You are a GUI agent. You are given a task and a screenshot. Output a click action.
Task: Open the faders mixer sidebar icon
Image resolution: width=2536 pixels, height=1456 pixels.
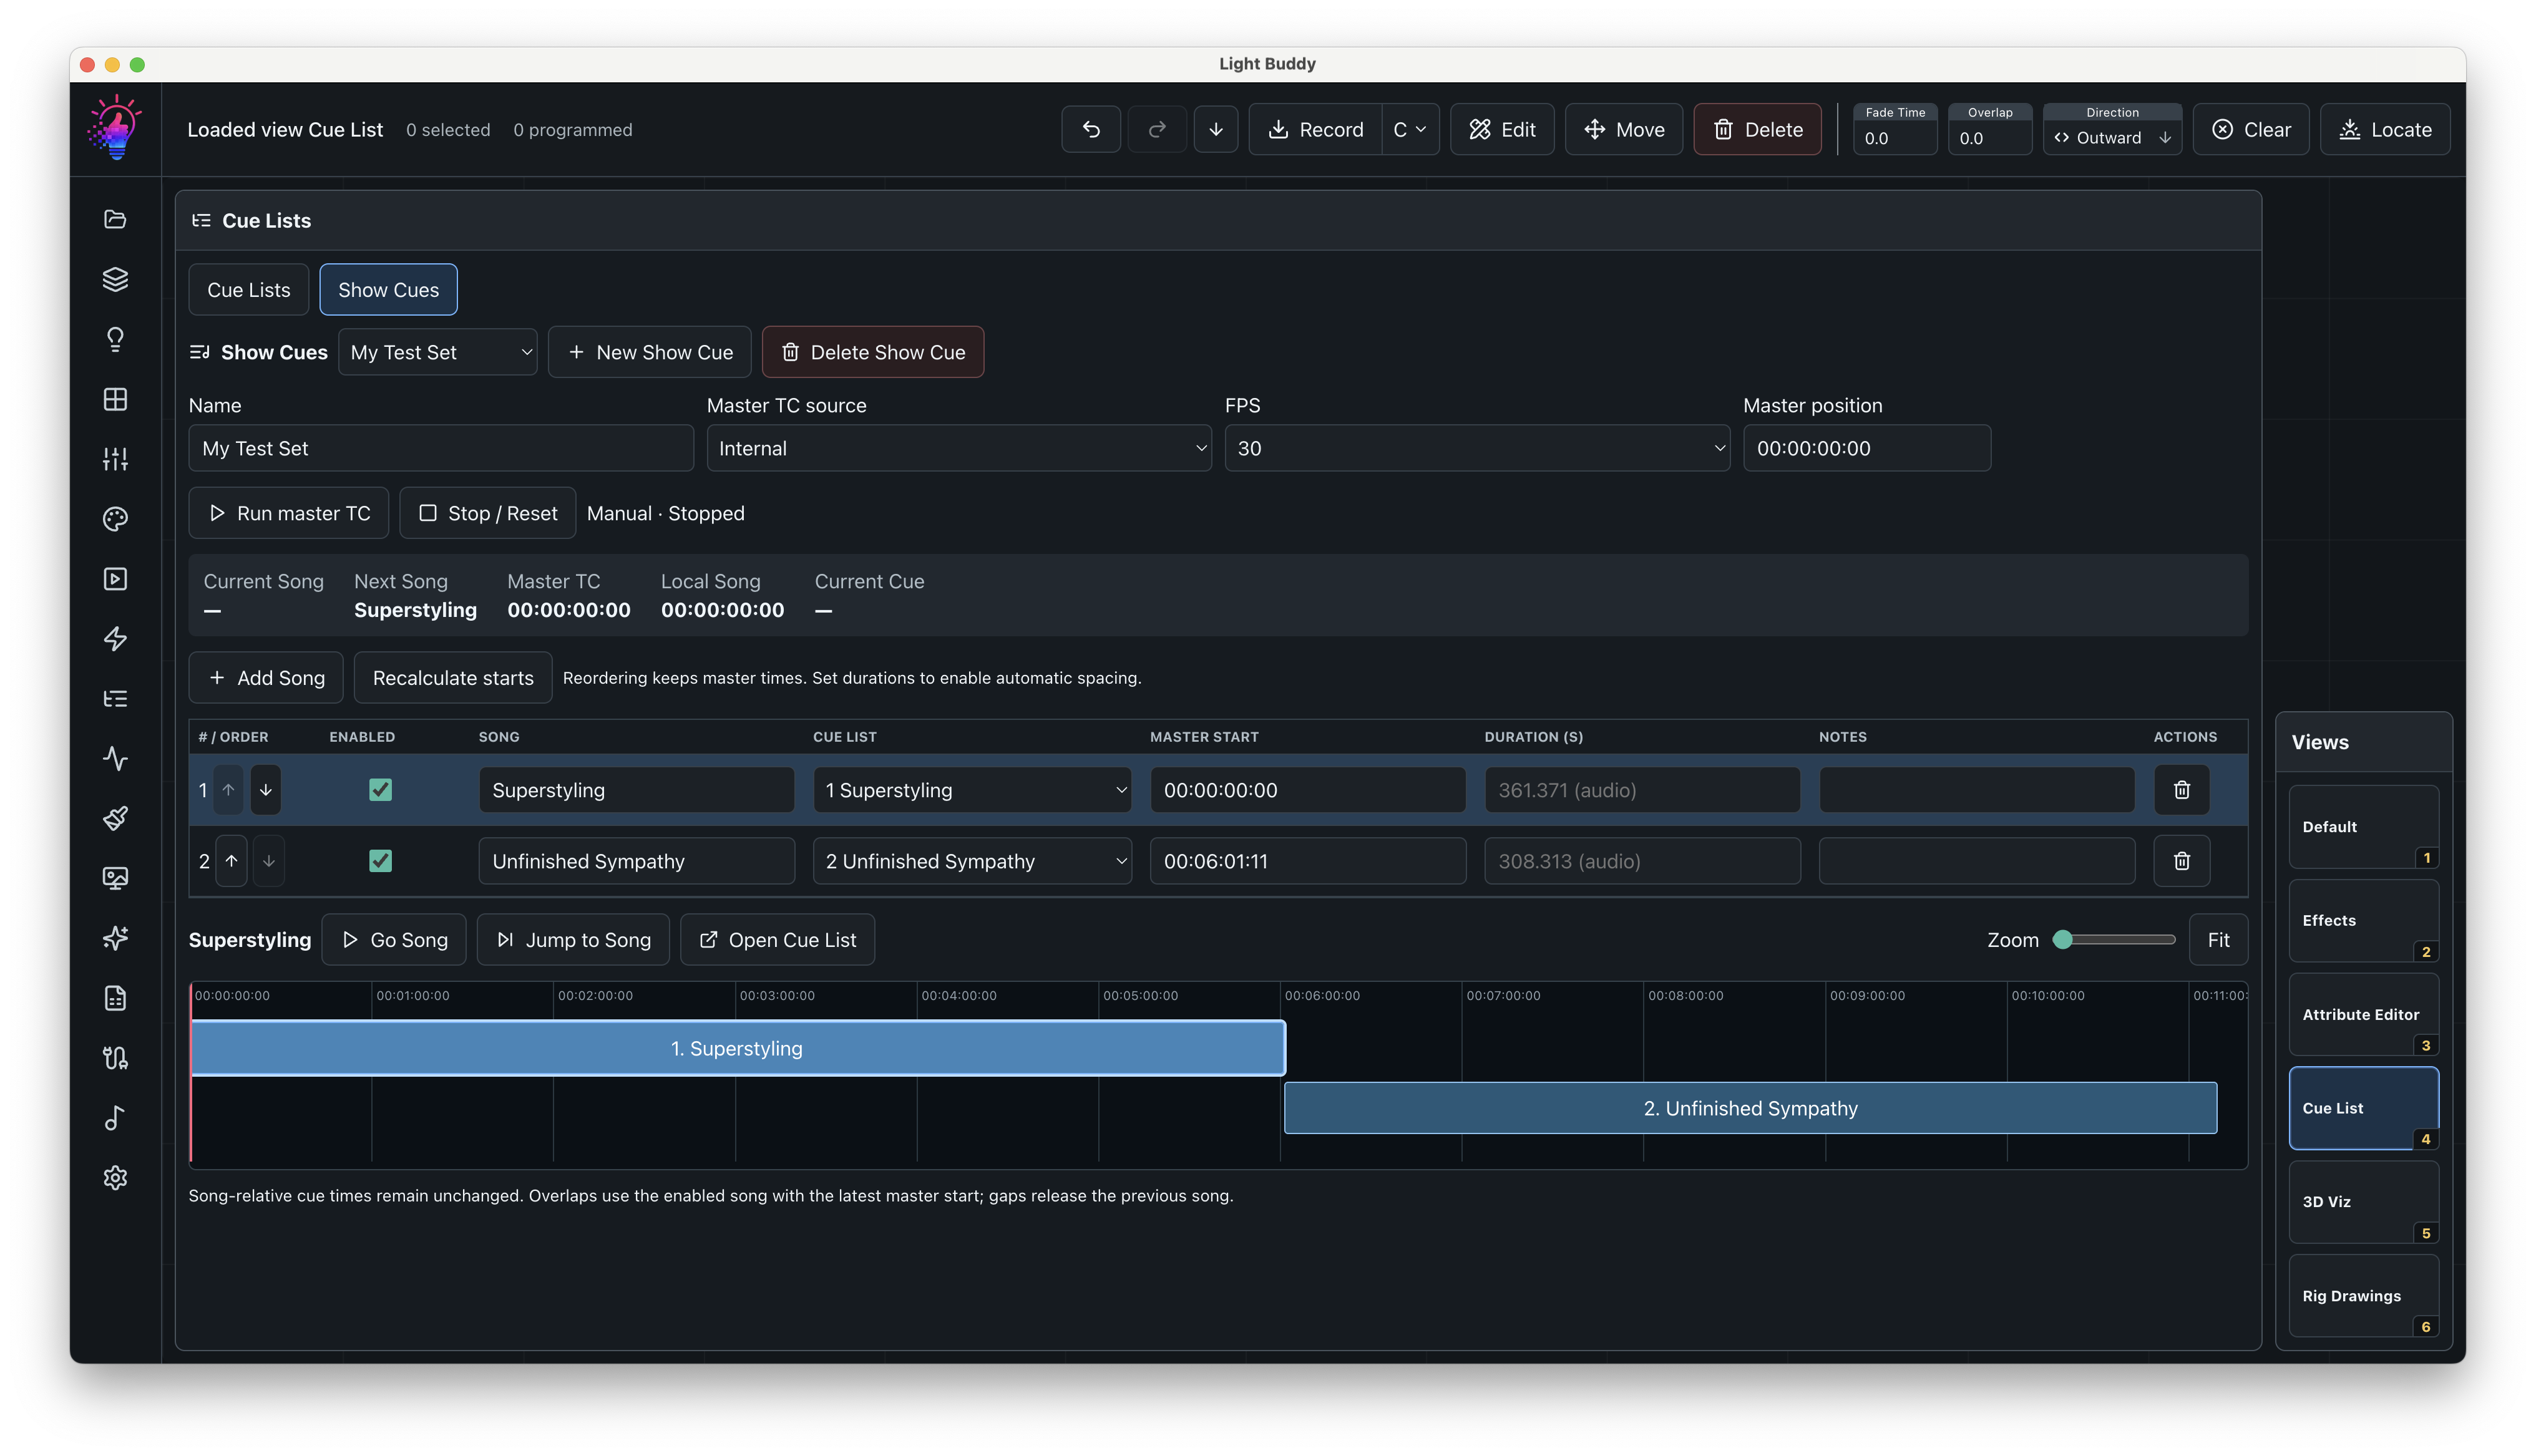click(115, 459)
